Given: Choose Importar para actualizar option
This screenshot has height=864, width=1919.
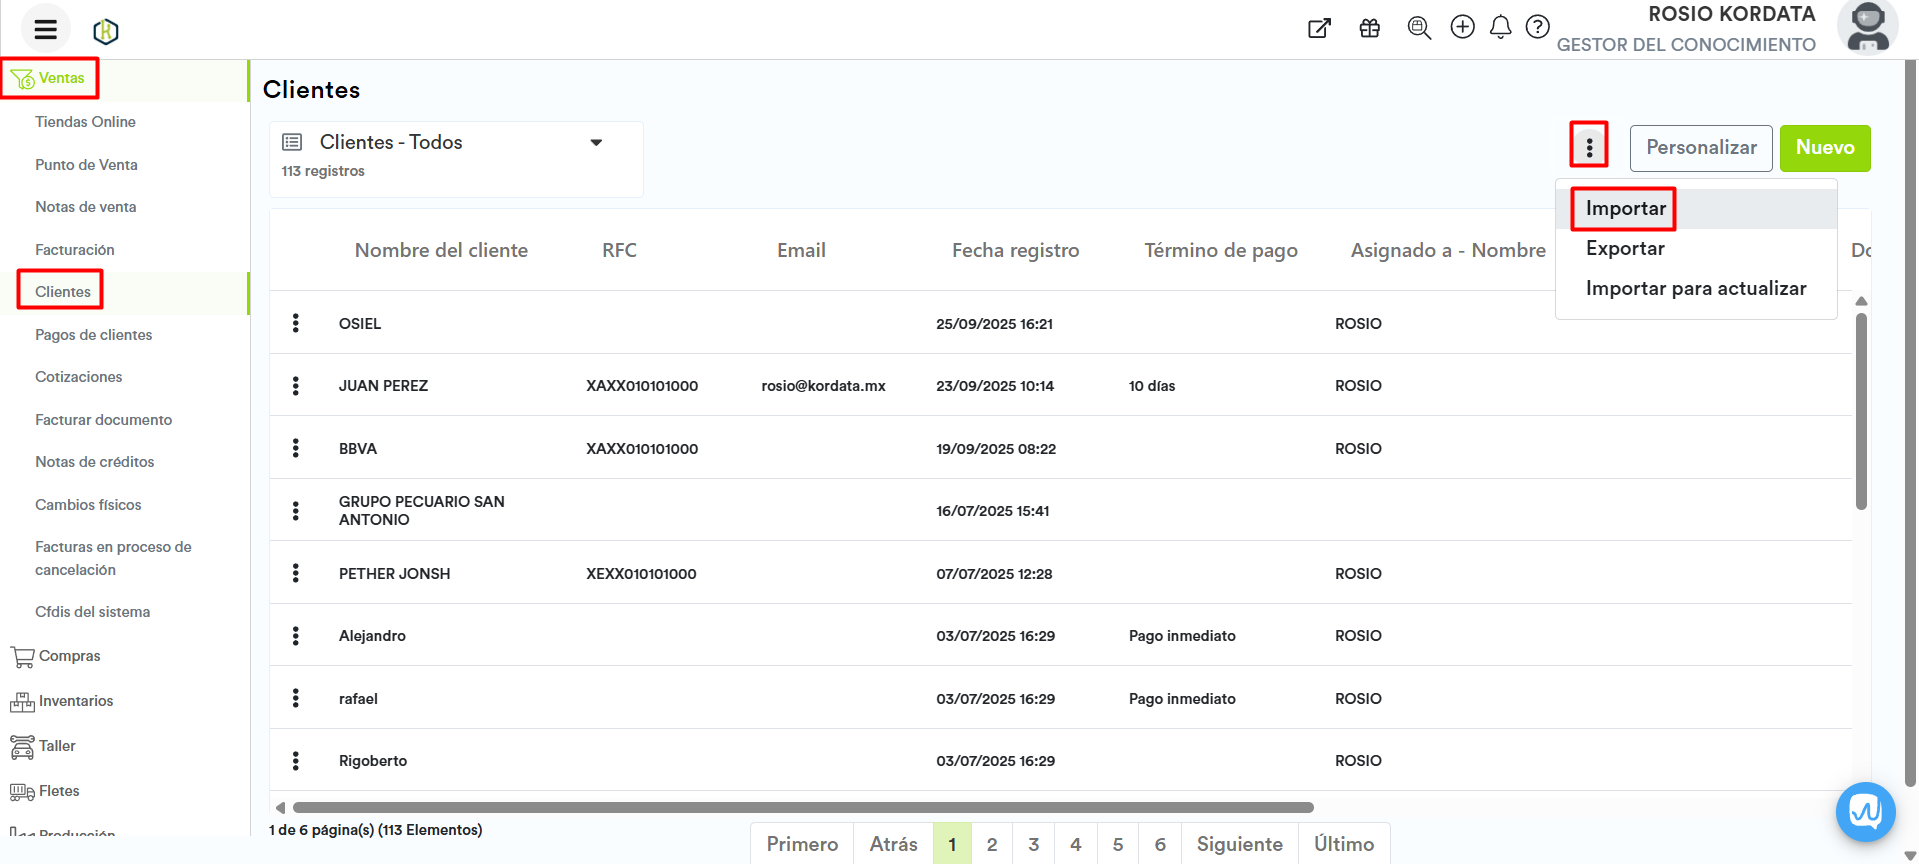Looking at the screenshot, I should tap(1695, 289).
